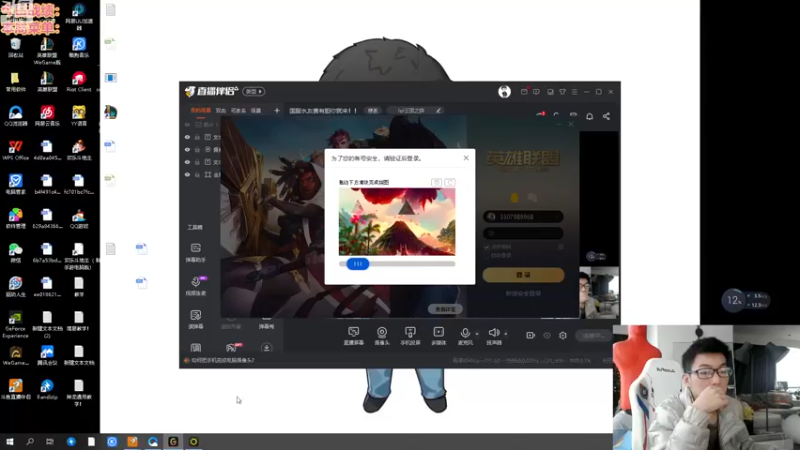
Task: Click the password input field
Action: pyautogui.click(x=523, y=233)
